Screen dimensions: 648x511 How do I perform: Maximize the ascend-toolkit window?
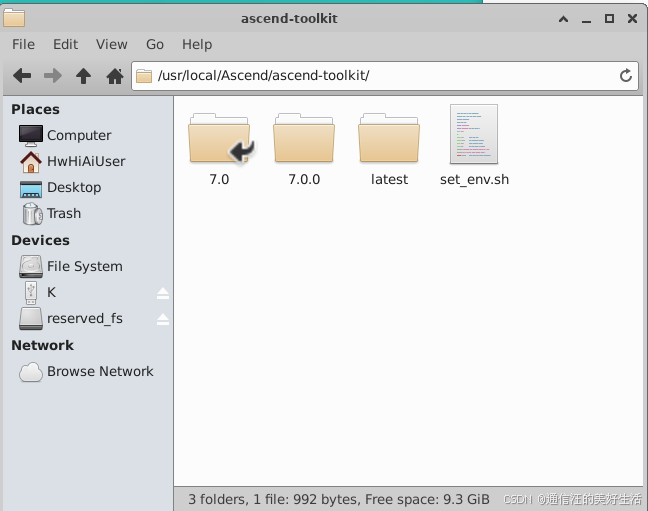pyautogui.click(x=609, y=19)
